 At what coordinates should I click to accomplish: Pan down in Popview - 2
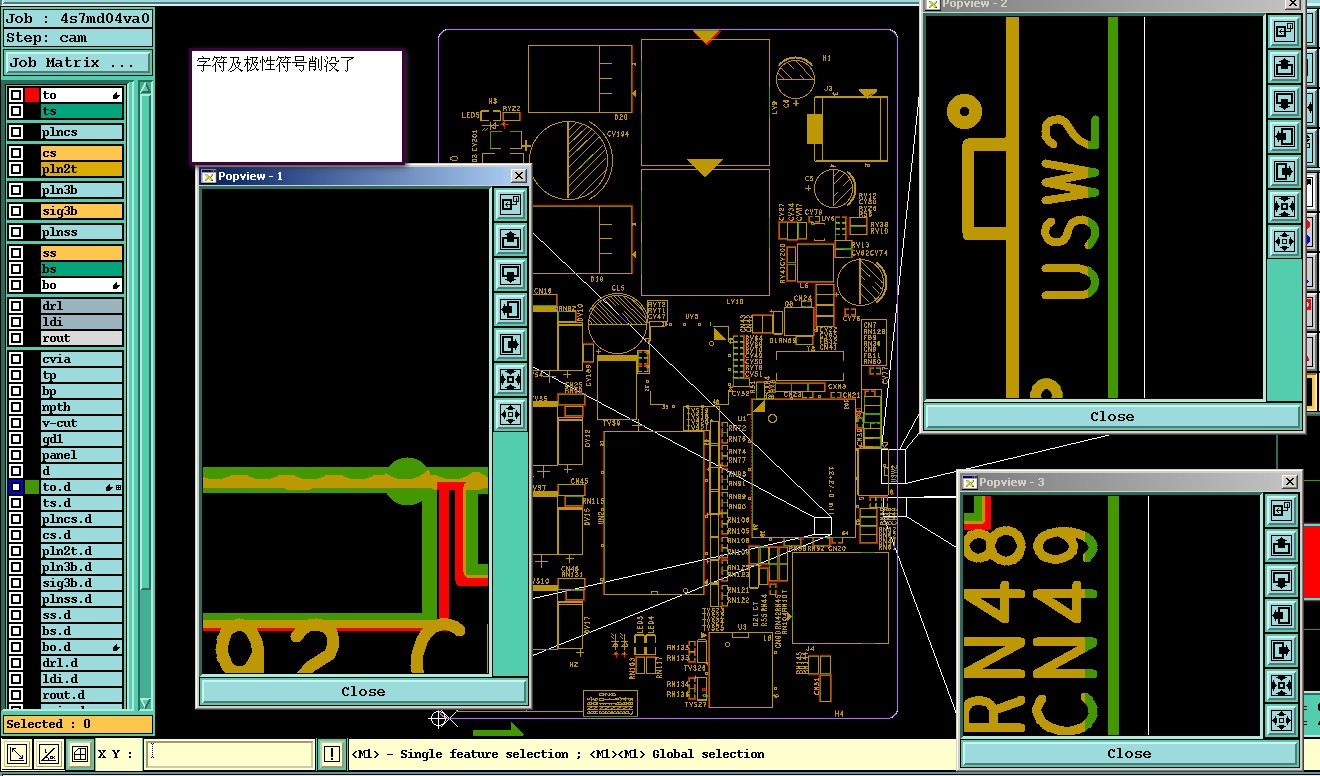click(1284, 102)
